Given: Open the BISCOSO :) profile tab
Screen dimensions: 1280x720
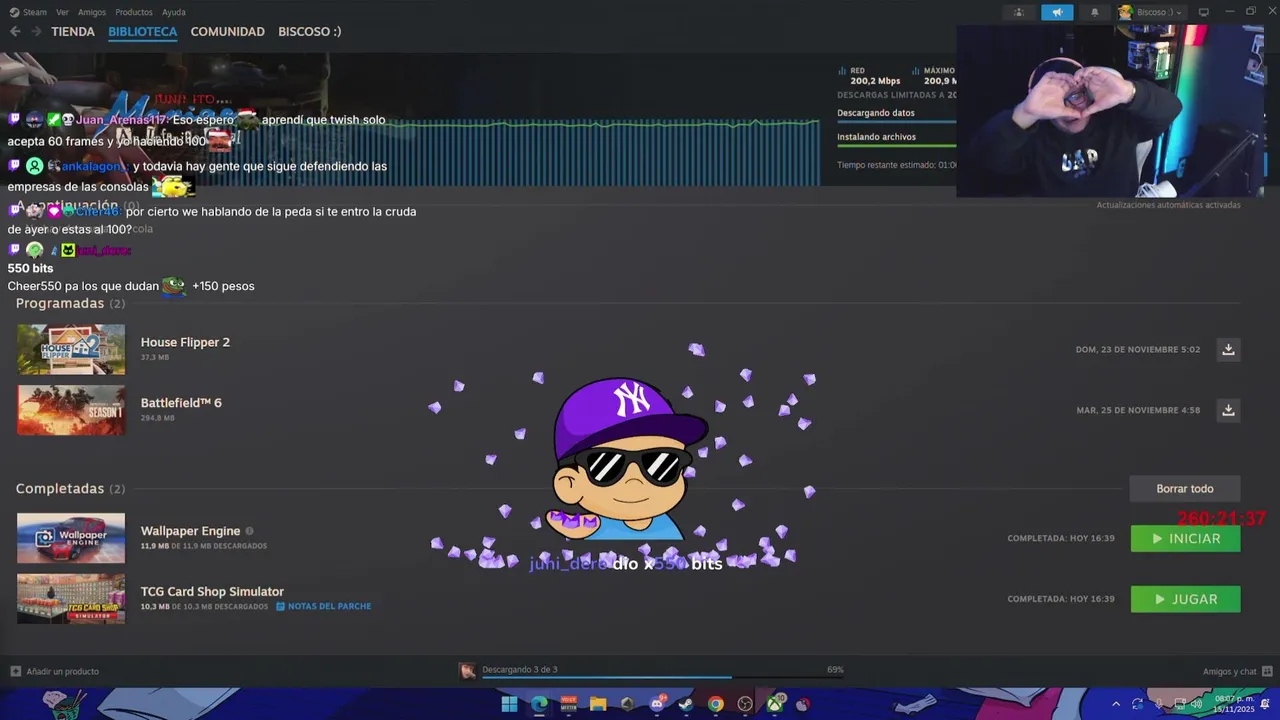Looking at the screenshot, I should point(310,32).
